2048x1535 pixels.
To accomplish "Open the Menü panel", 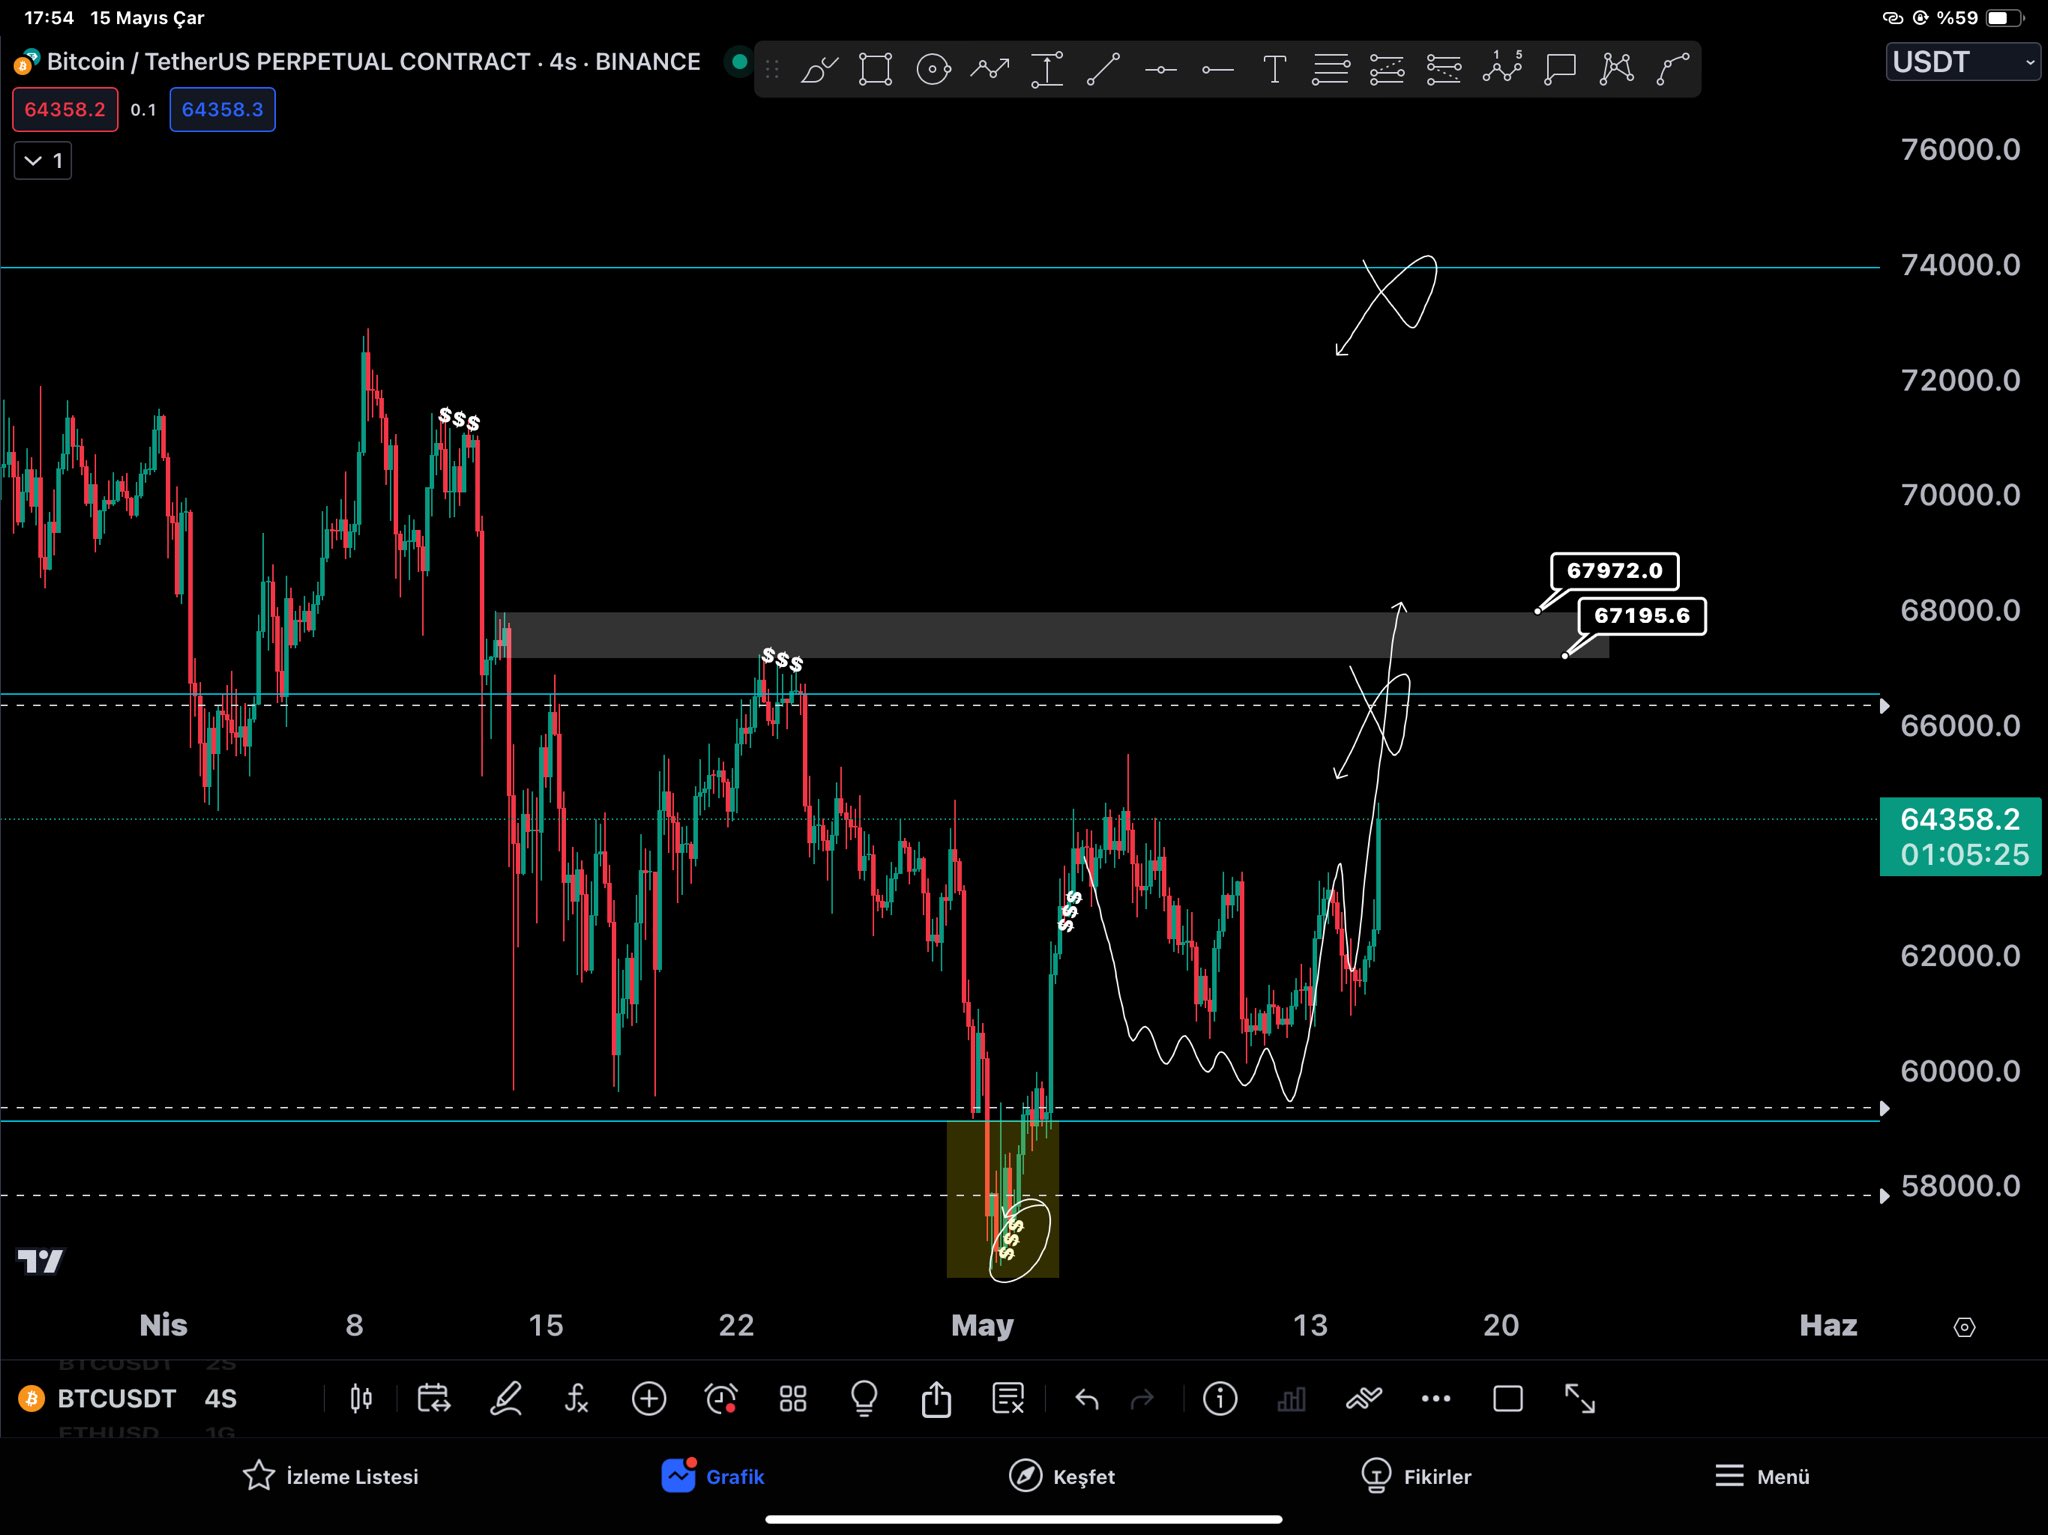I will 1764,1476.
